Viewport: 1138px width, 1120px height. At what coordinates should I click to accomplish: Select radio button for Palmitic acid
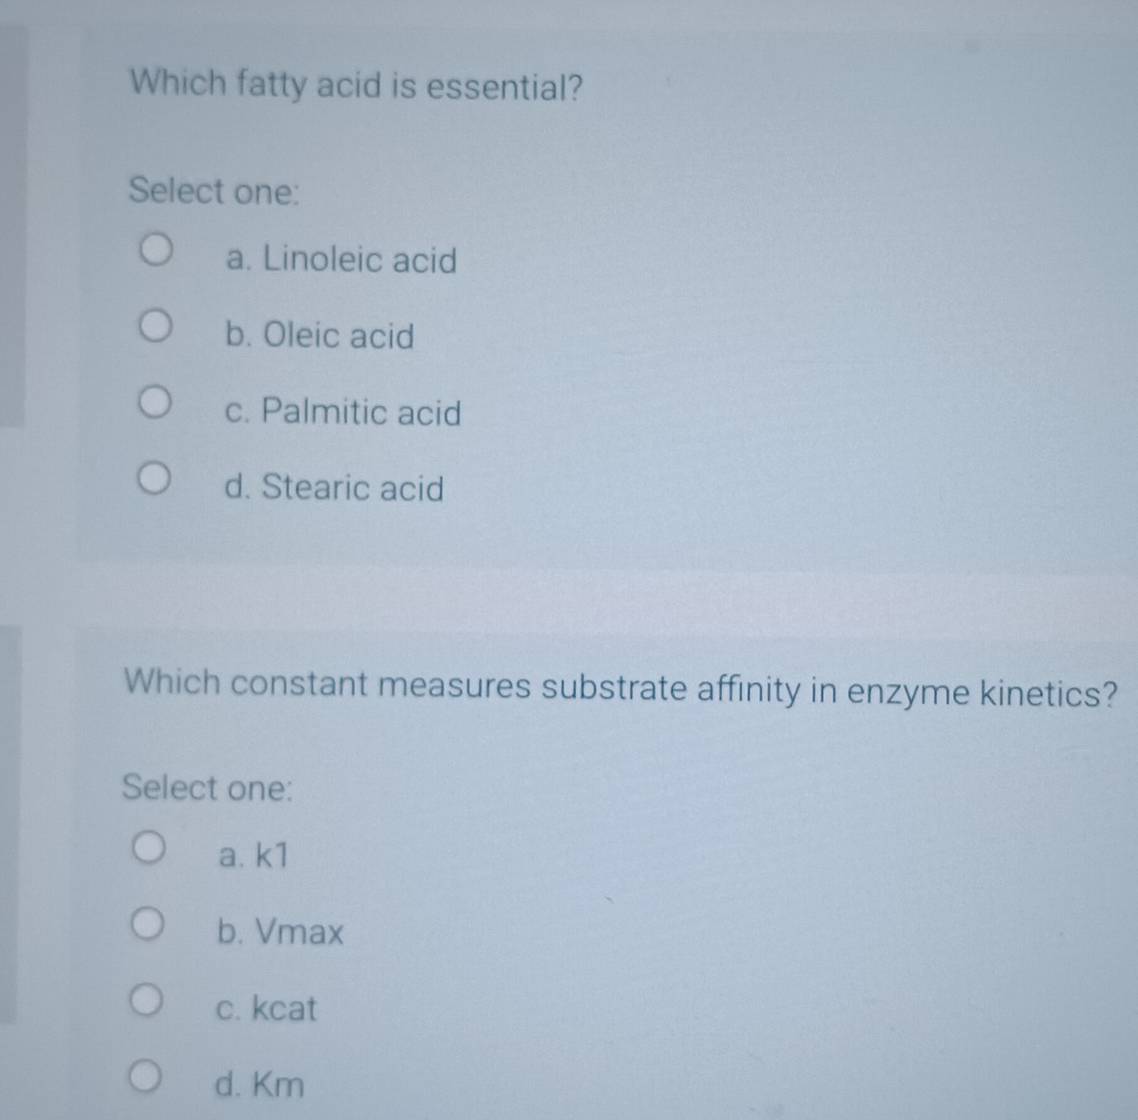[x=155, y=401]
